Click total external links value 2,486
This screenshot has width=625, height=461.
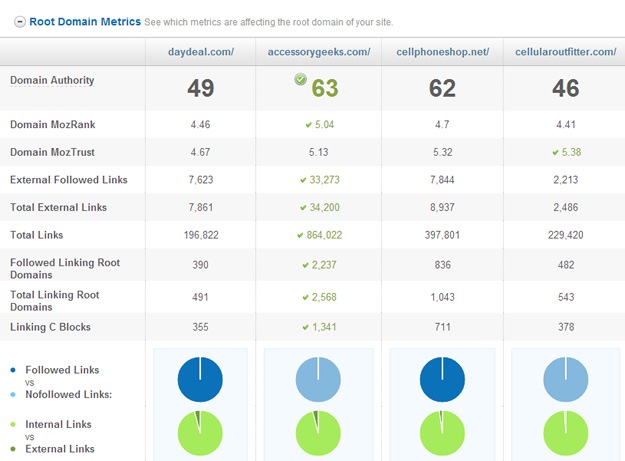pos(566,207)
